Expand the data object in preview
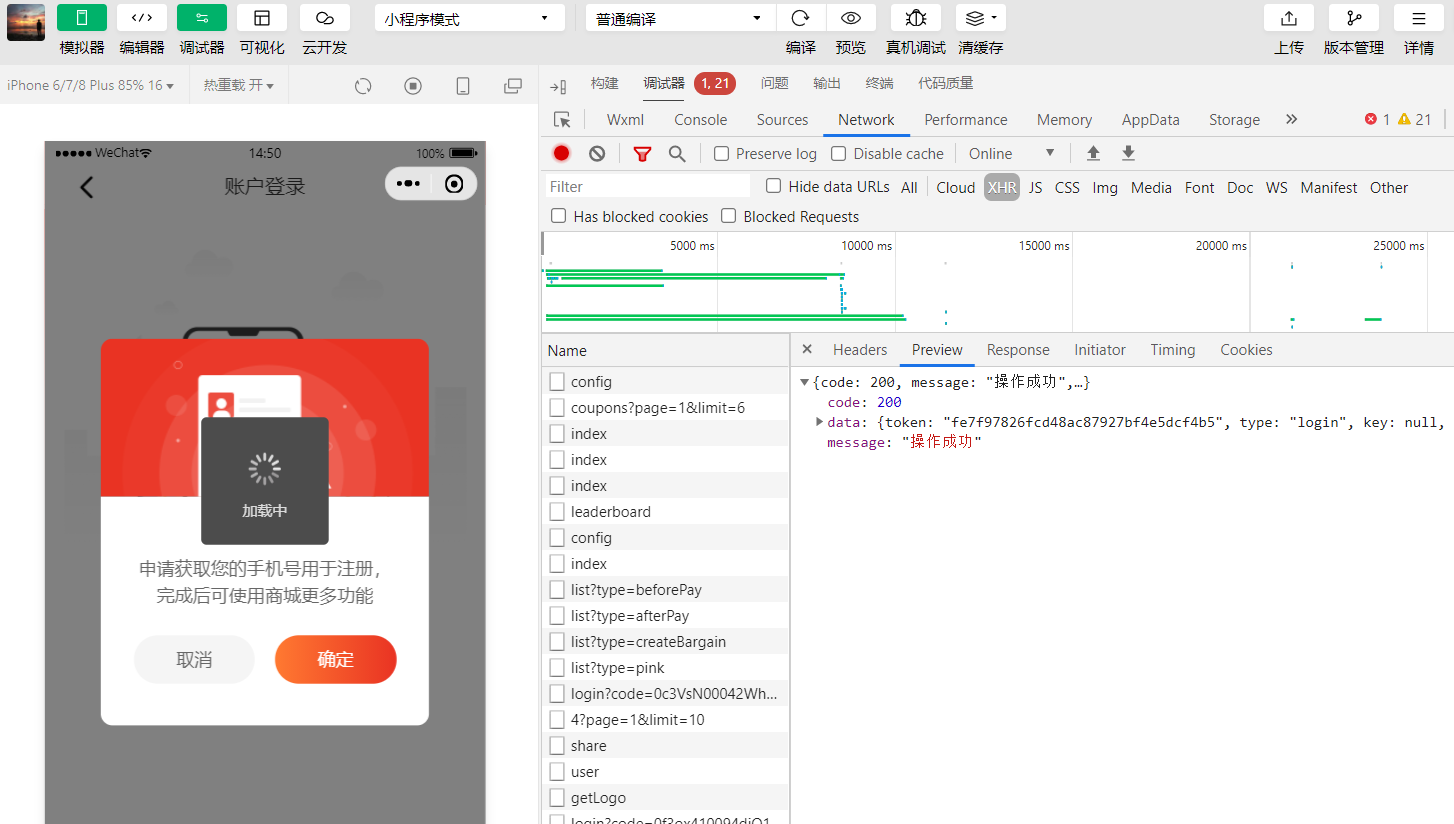Screen dimensions: 1454x824 pyautogui.click(x=820, y=422)
